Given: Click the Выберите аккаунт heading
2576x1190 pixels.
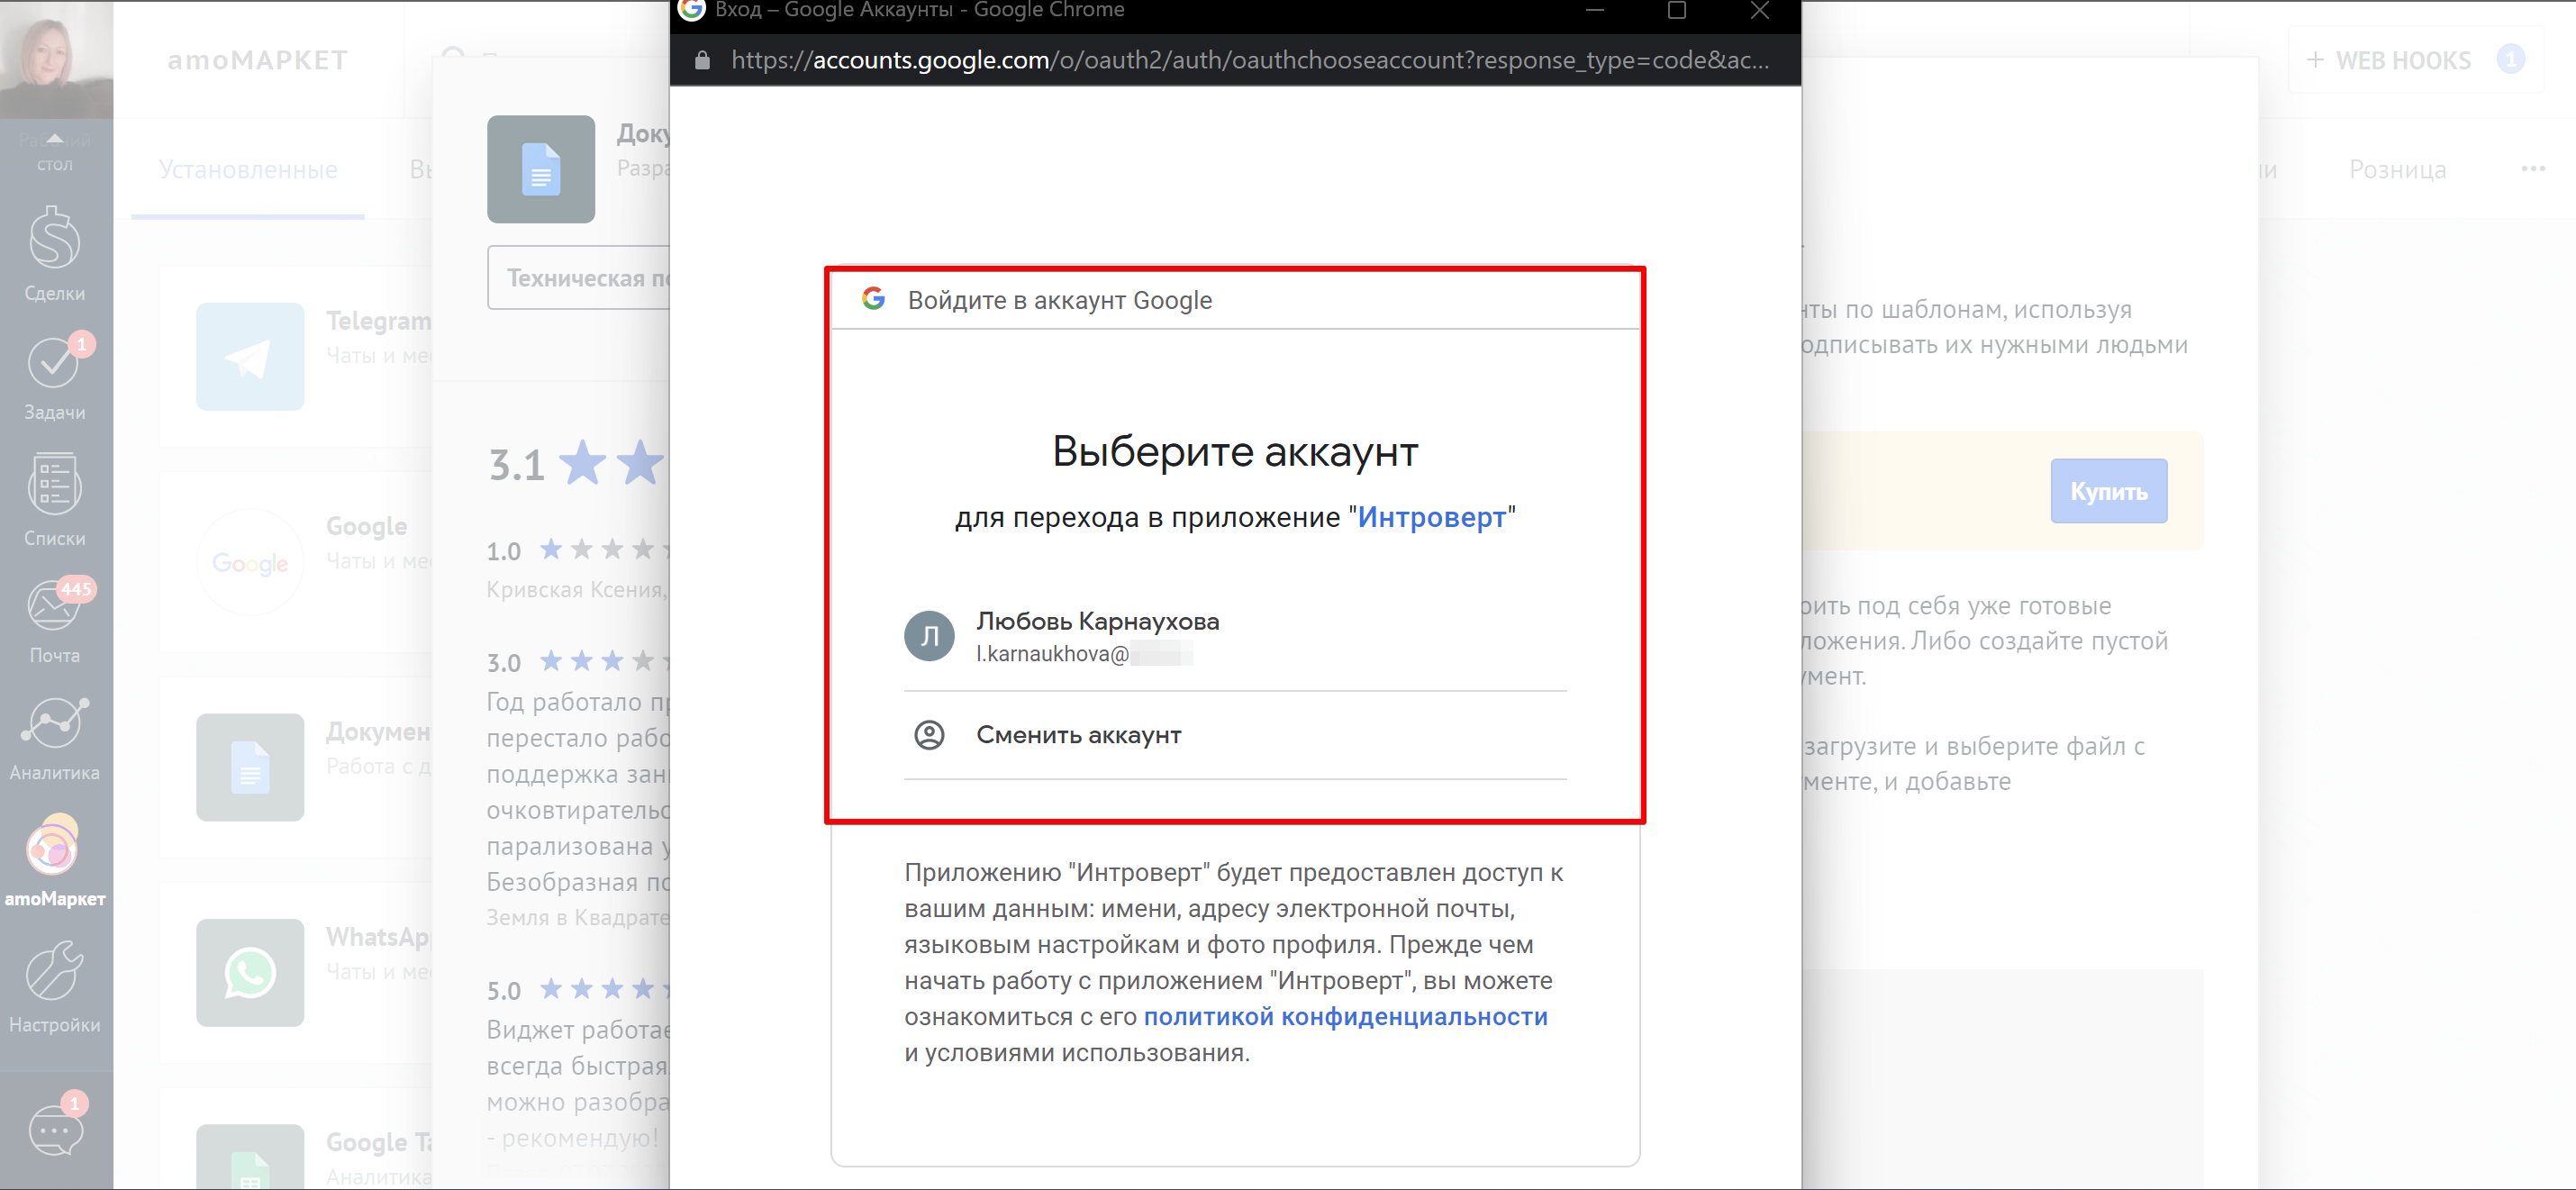Looking at the screenshot, I should [x=1235, y=452].
